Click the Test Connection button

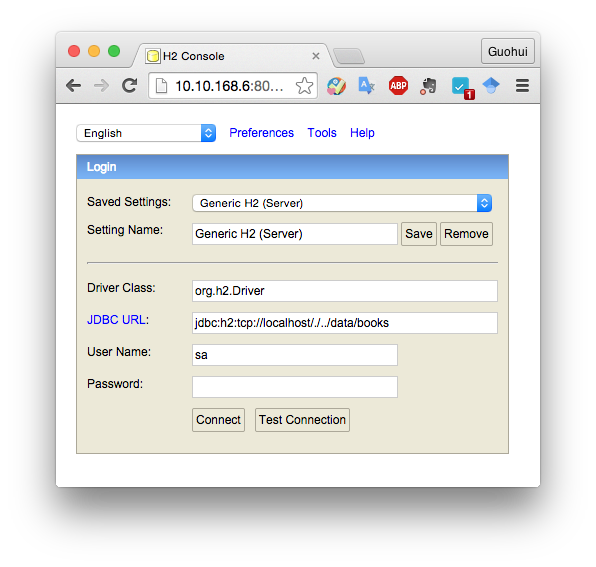(x=302, y=420)
